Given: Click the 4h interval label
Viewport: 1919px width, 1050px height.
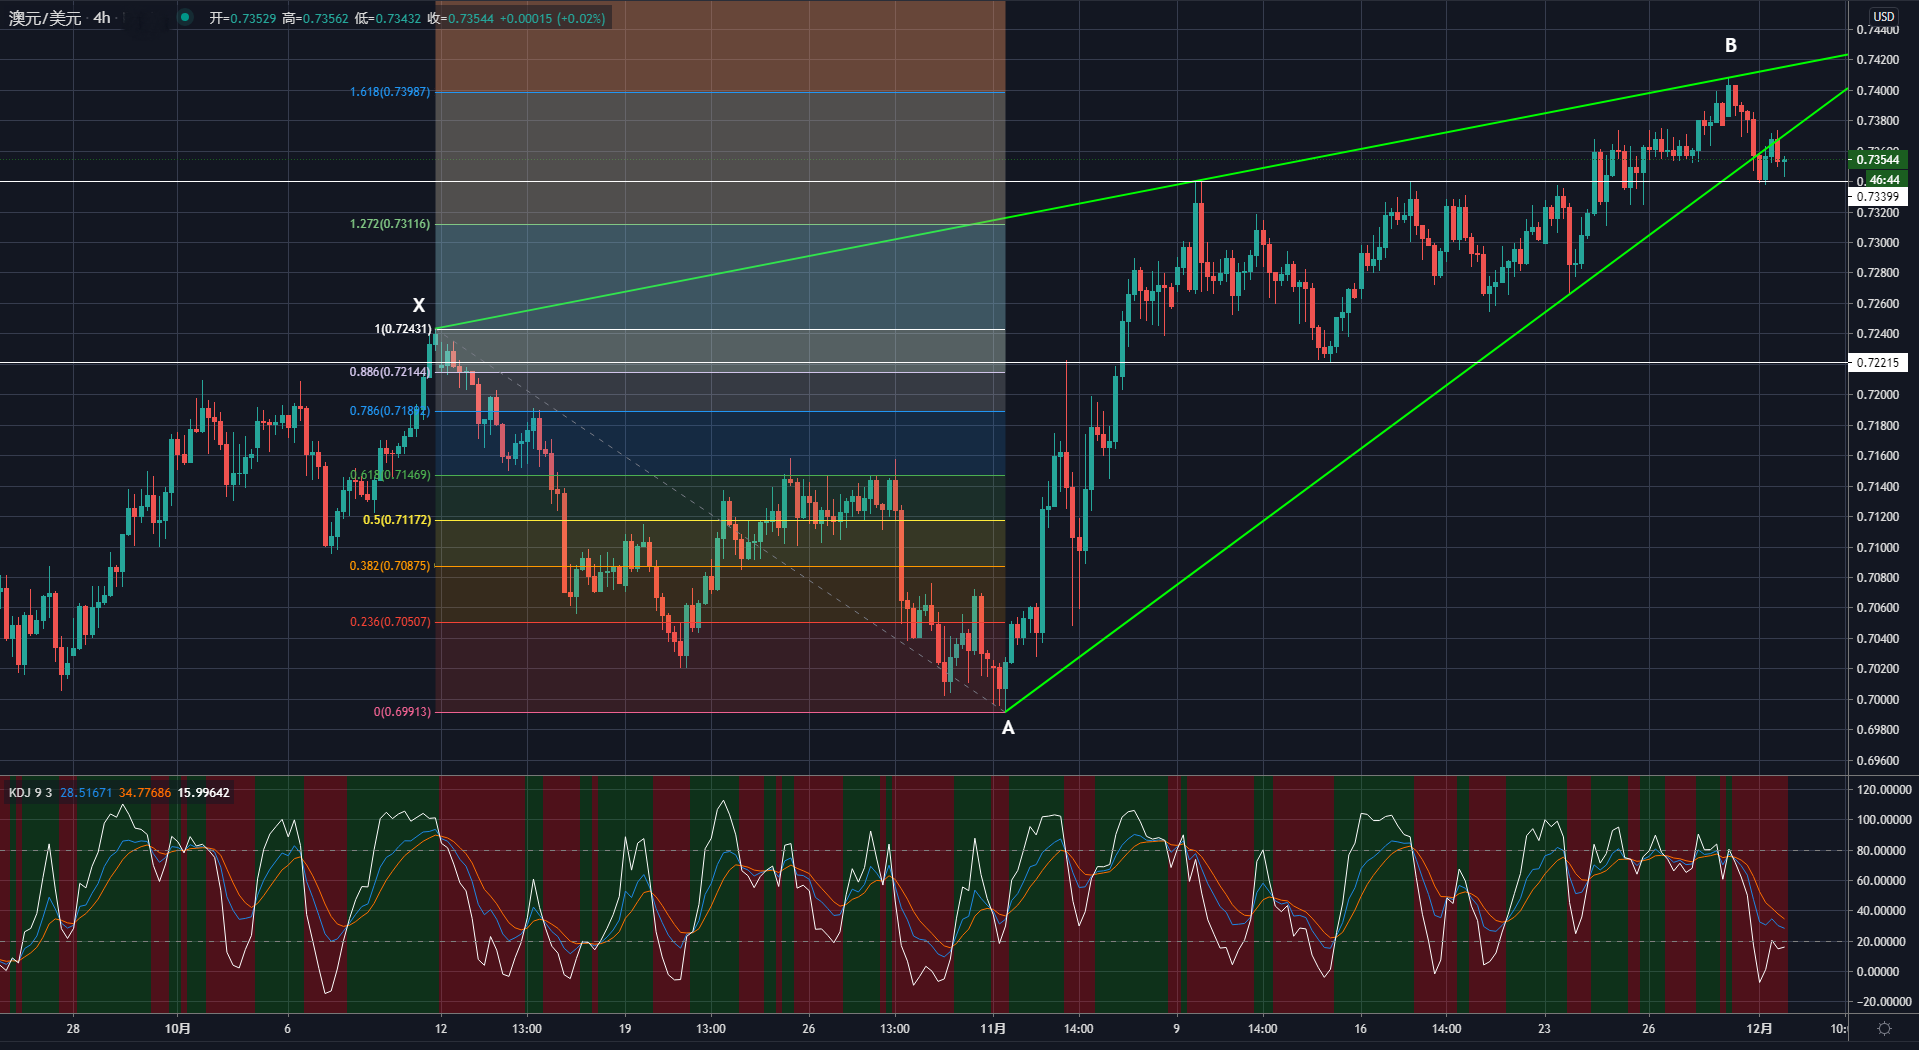Looking at the screenshot, I should (x=102, y=18).
